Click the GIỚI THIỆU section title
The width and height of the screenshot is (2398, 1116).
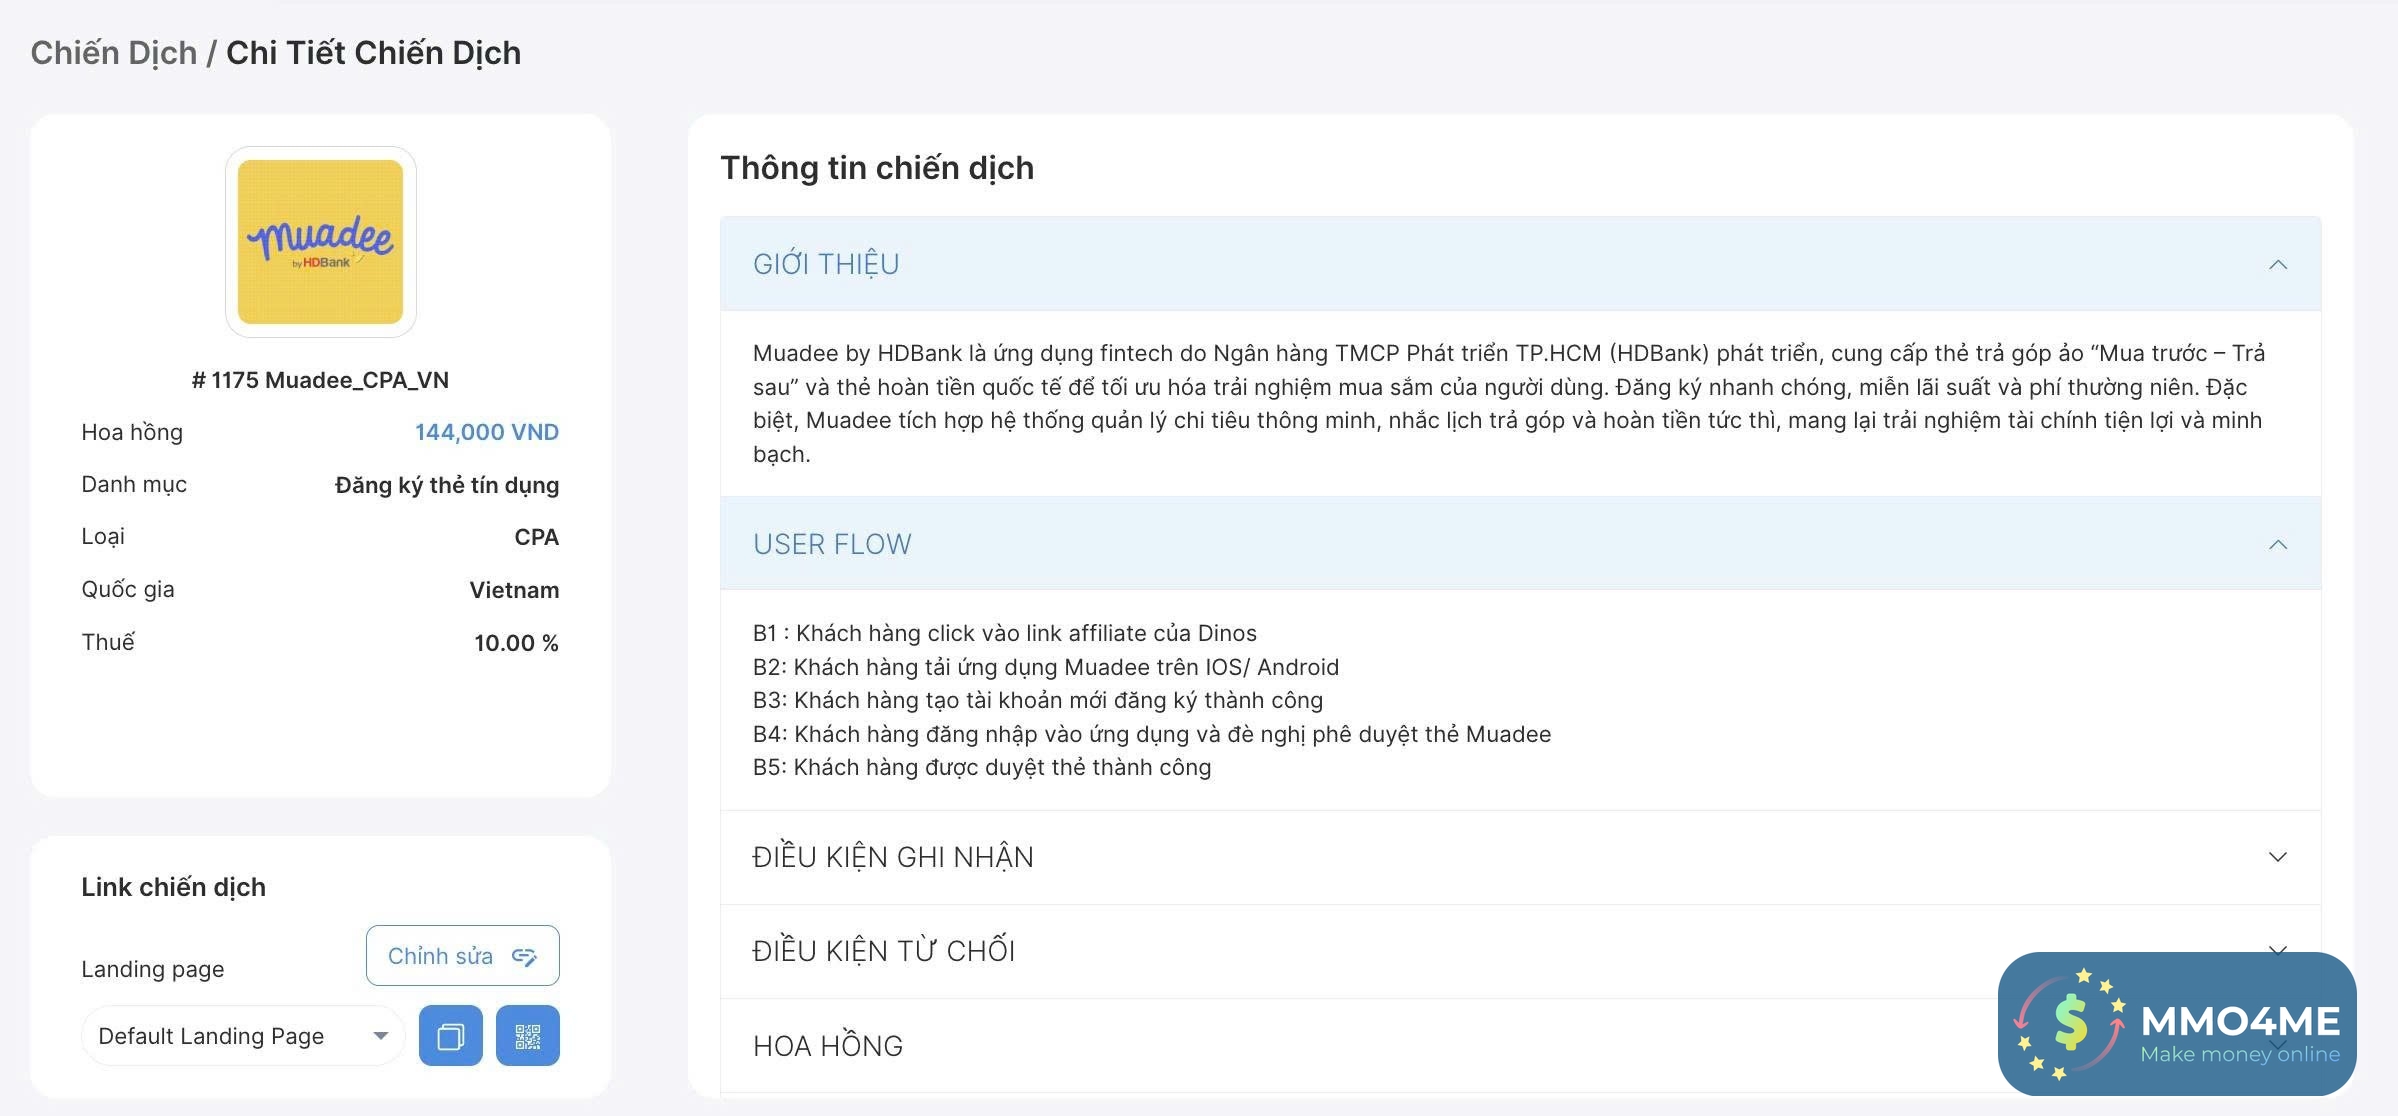[826, 264]
